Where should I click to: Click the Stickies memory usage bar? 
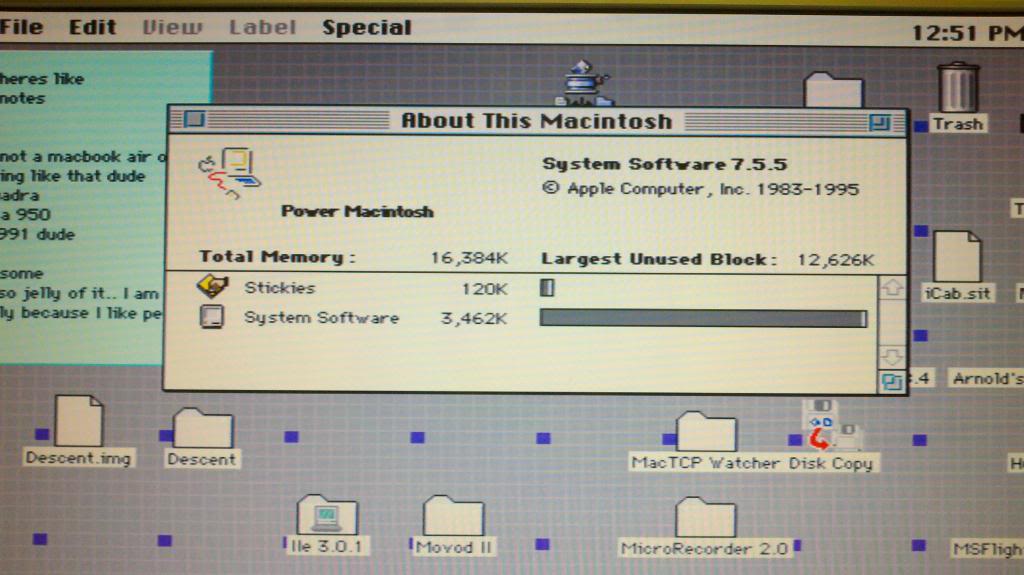click(547, 288)
